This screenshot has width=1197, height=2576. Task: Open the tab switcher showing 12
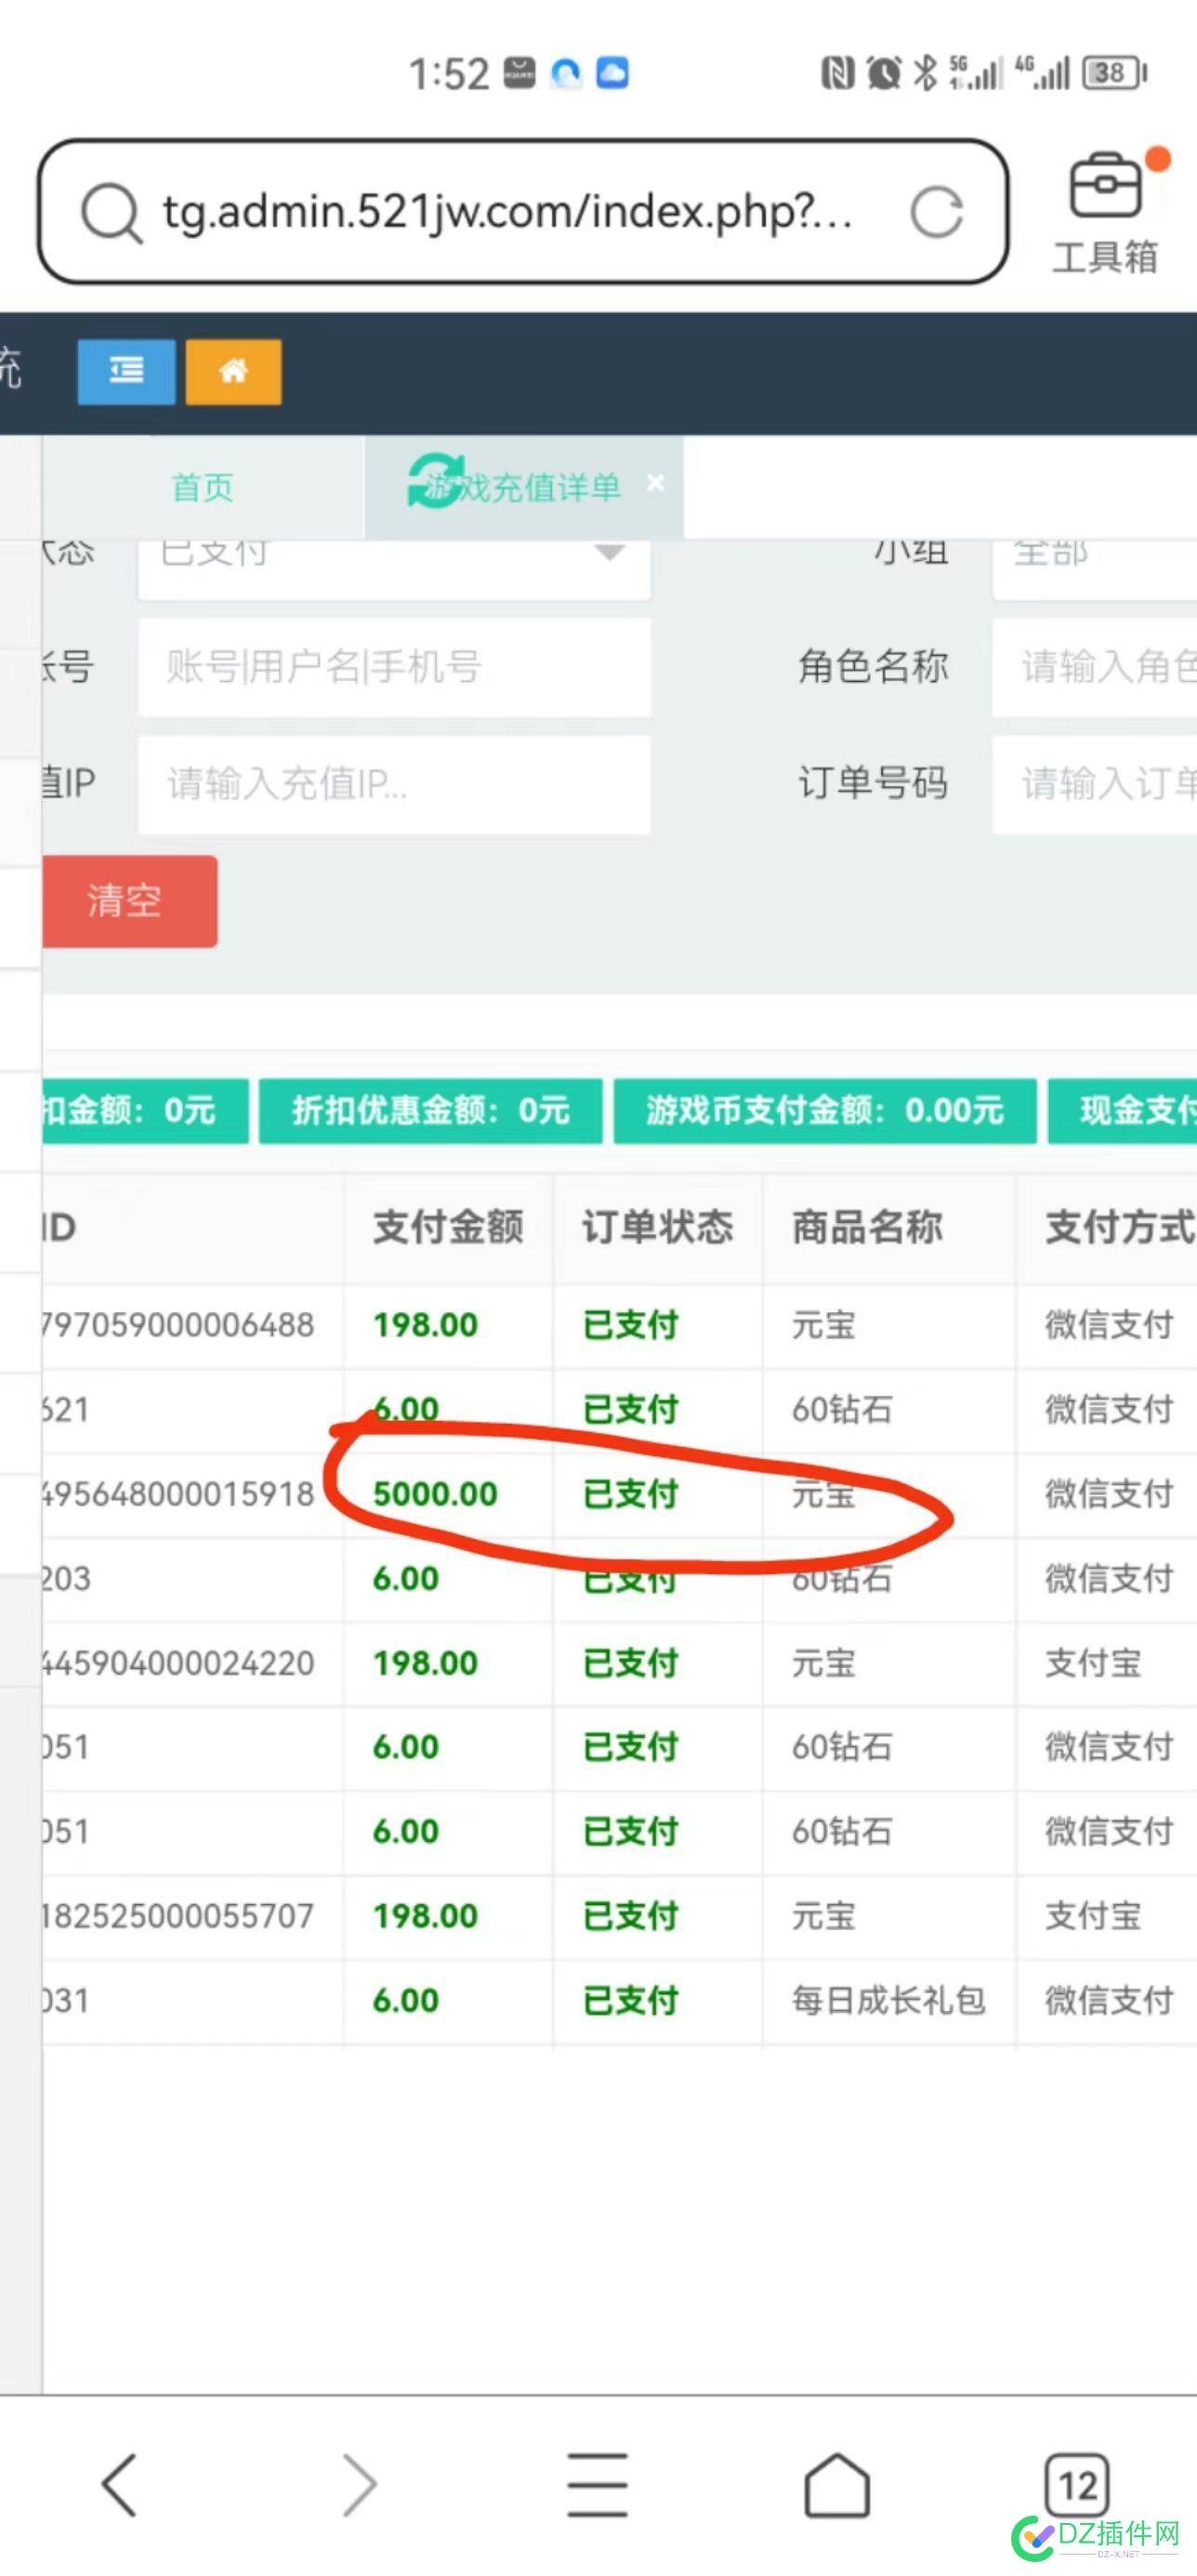(x=1077, y=2485)
